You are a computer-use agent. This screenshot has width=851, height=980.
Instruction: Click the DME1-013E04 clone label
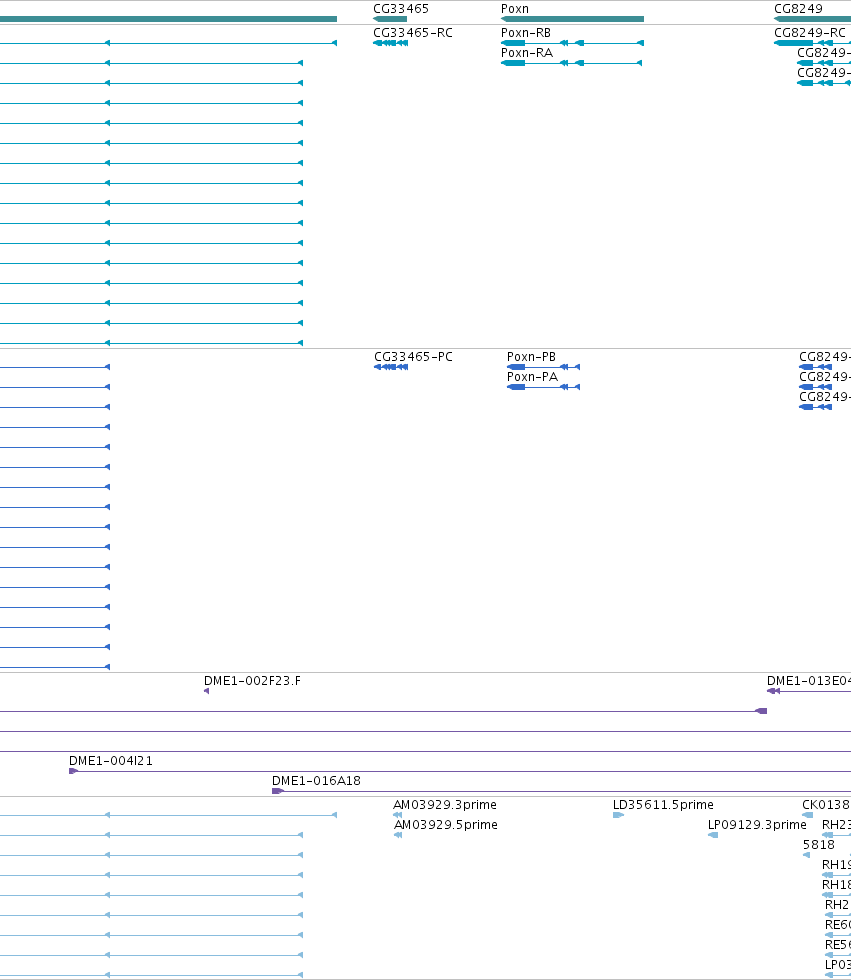(809, 681)
